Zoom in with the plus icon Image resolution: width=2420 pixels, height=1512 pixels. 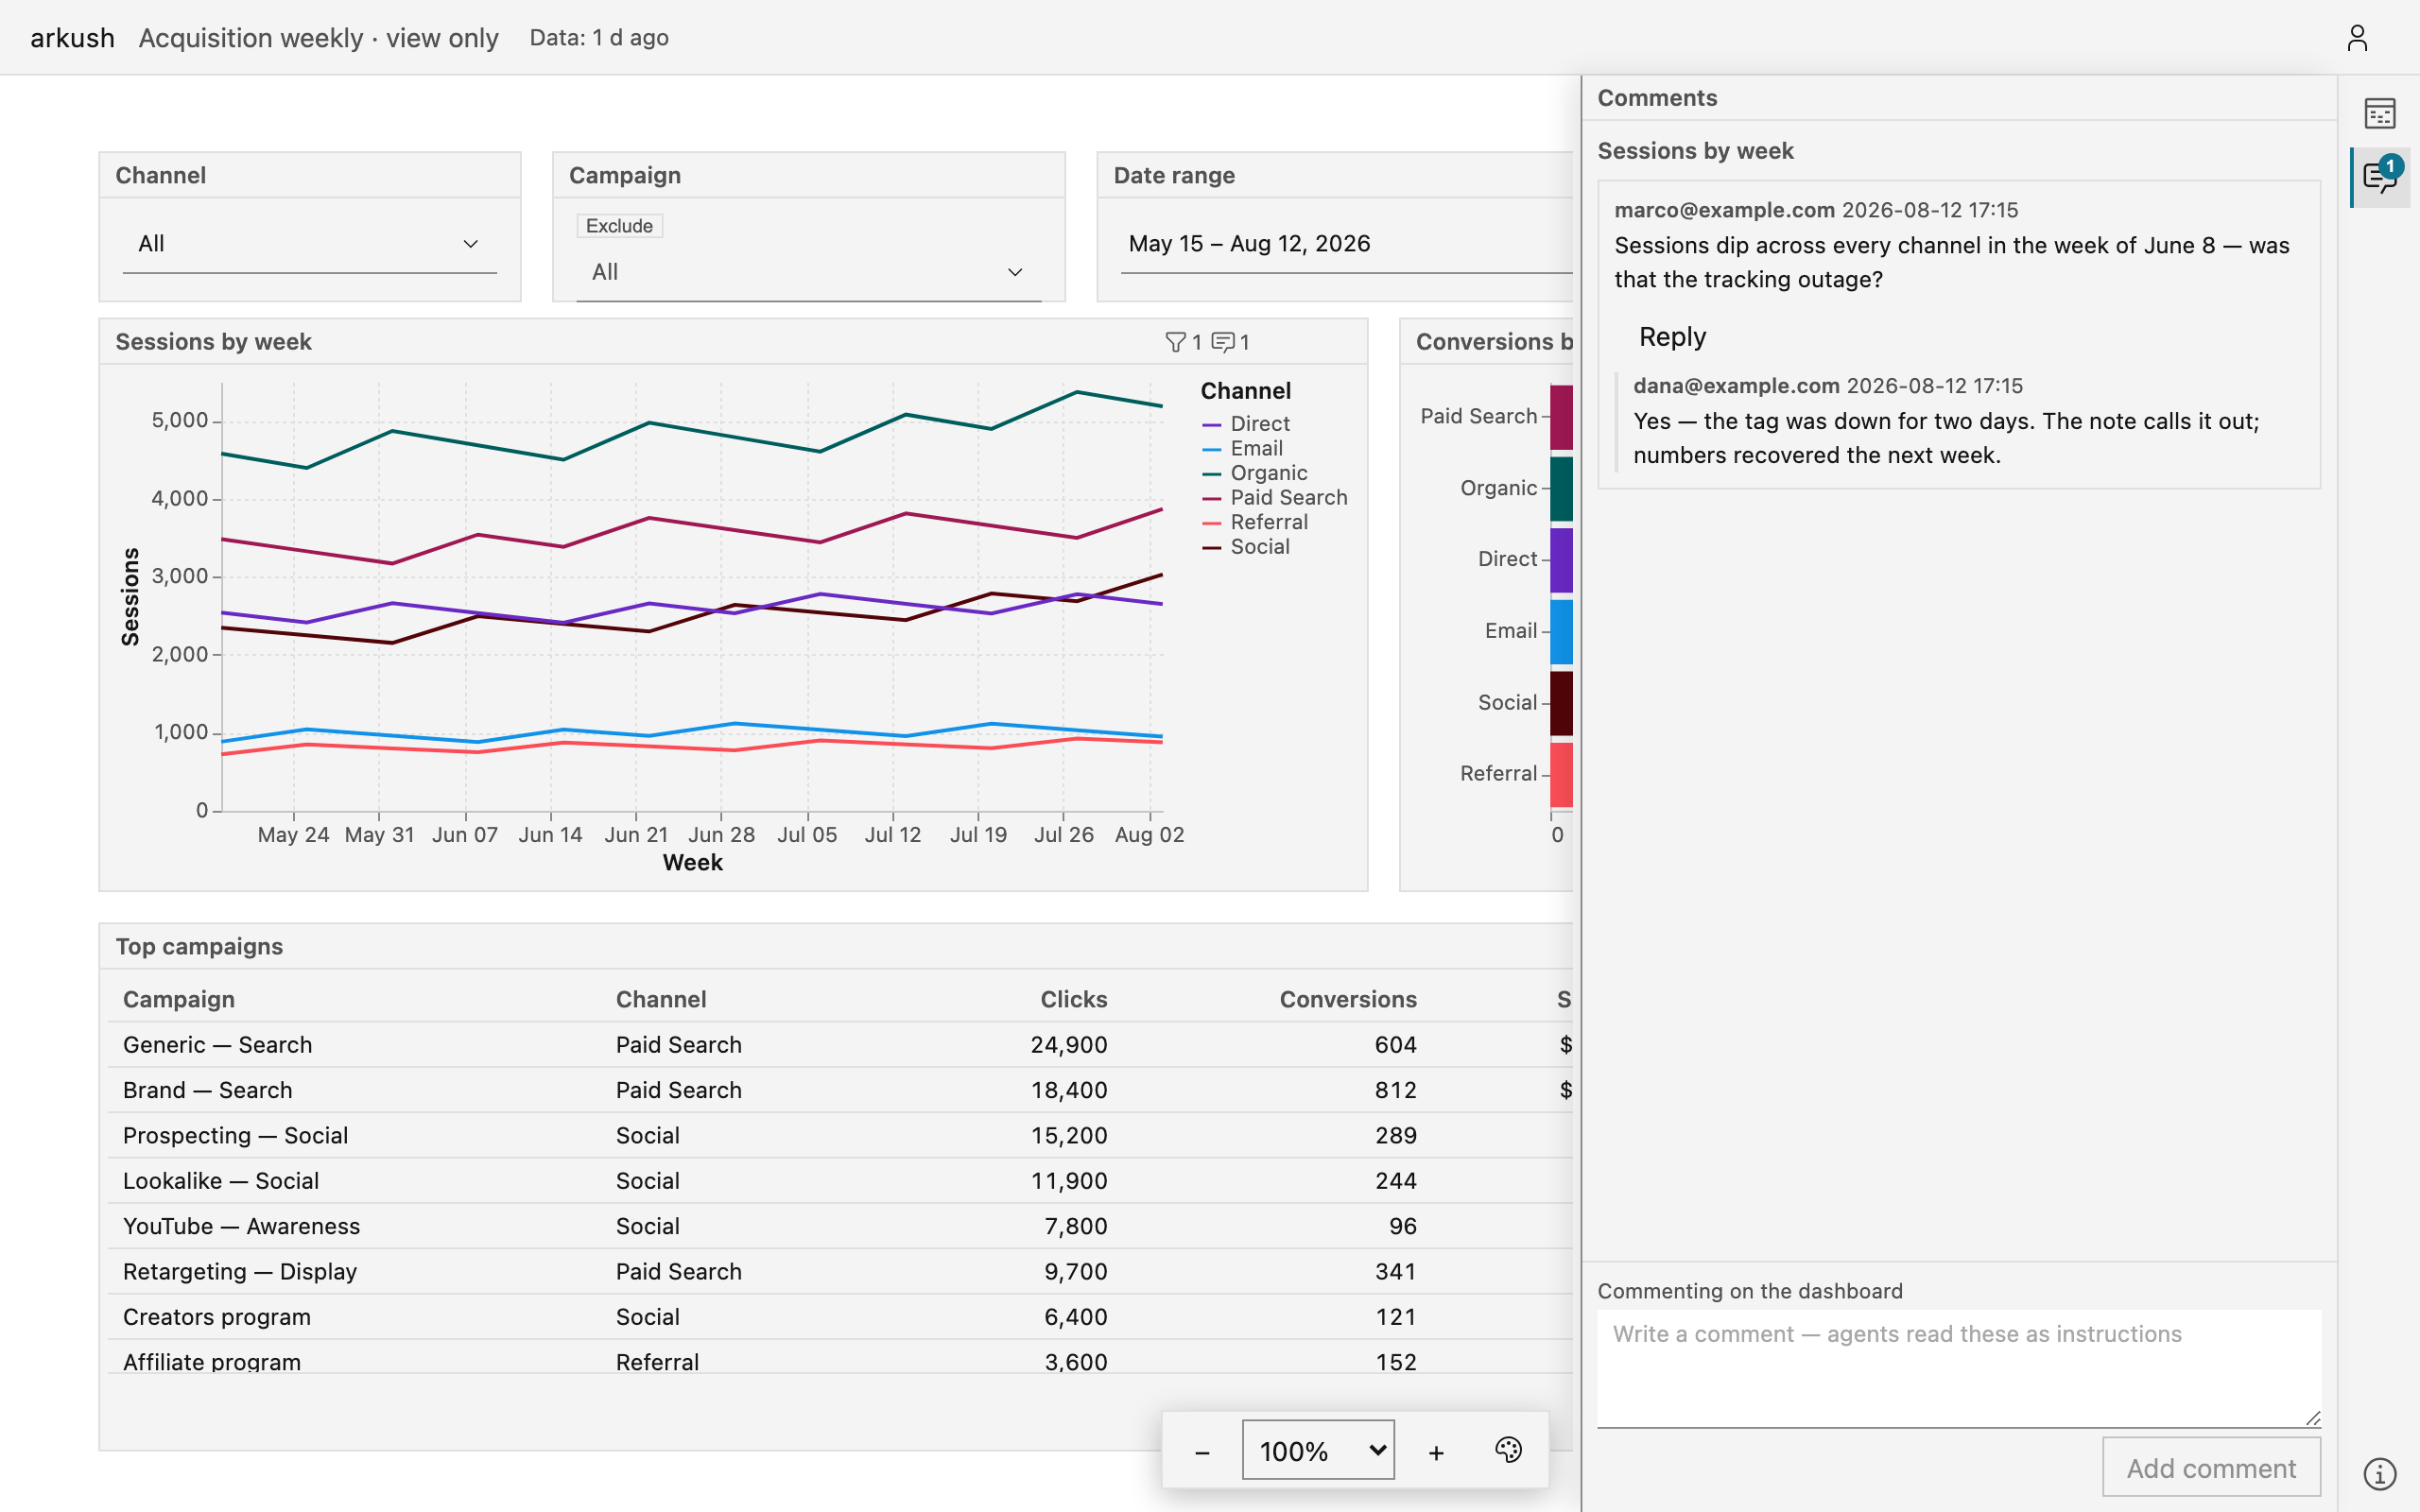(x=1436, y=1452)
